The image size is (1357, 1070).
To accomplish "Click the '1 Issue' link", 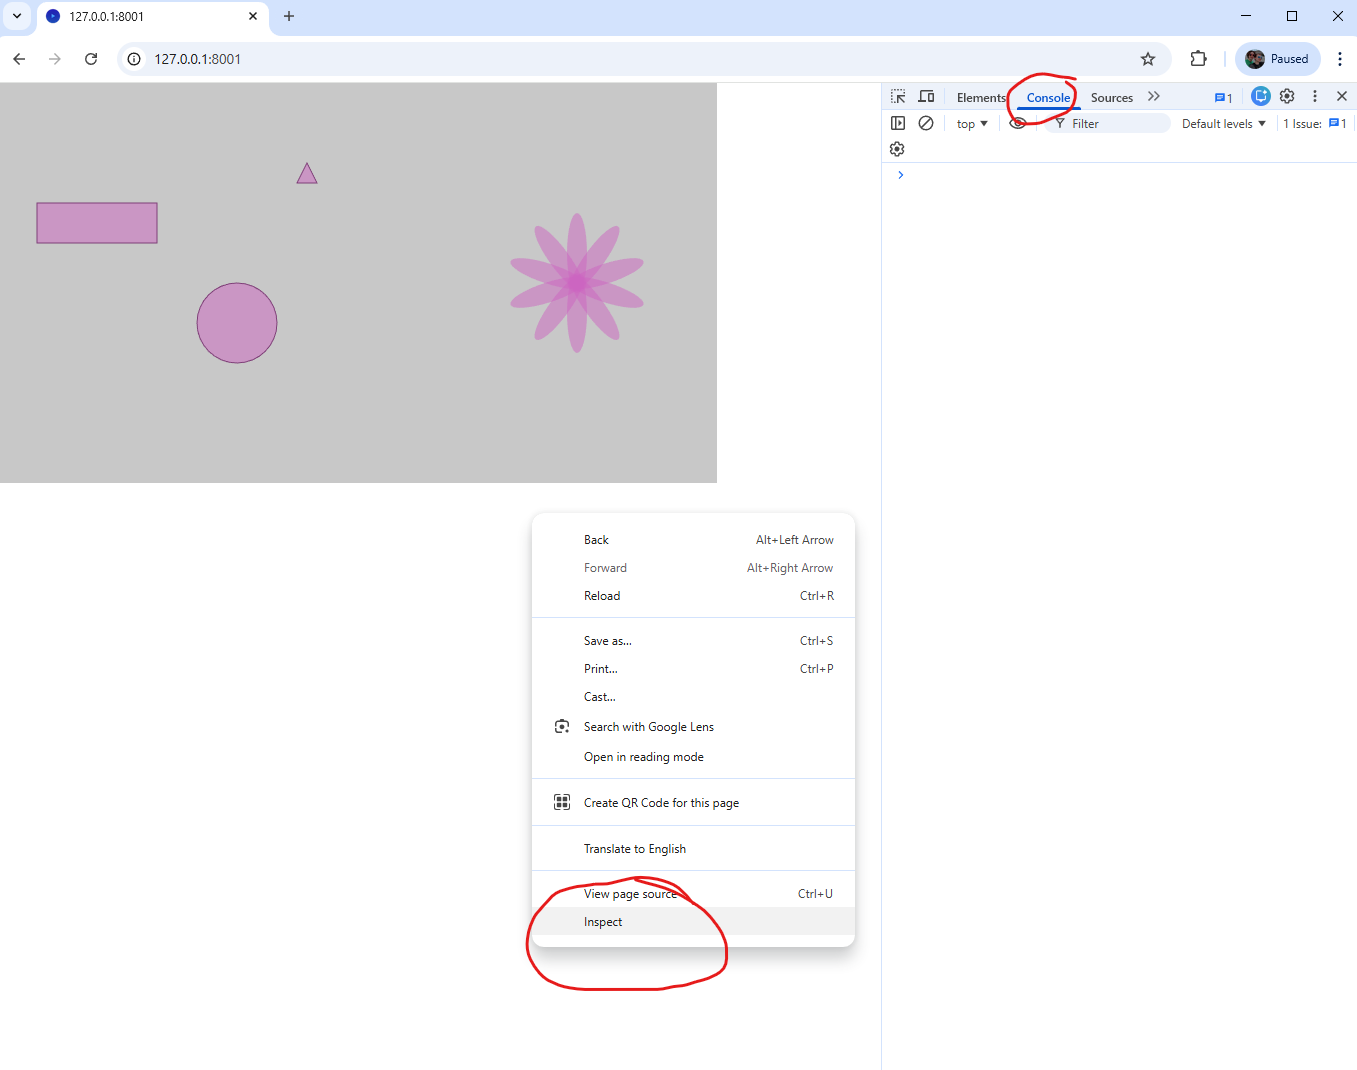I will pos(1314,124).
